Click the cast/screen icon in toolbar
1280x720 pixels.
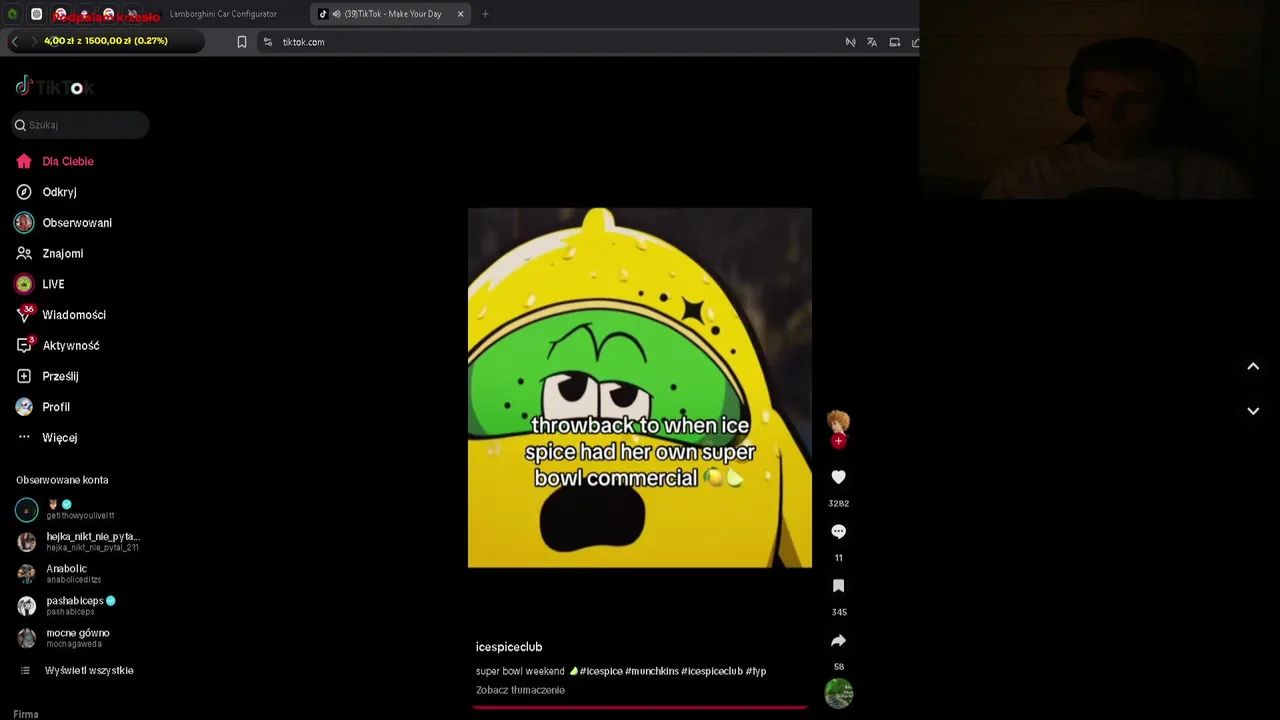coord(894,42)
